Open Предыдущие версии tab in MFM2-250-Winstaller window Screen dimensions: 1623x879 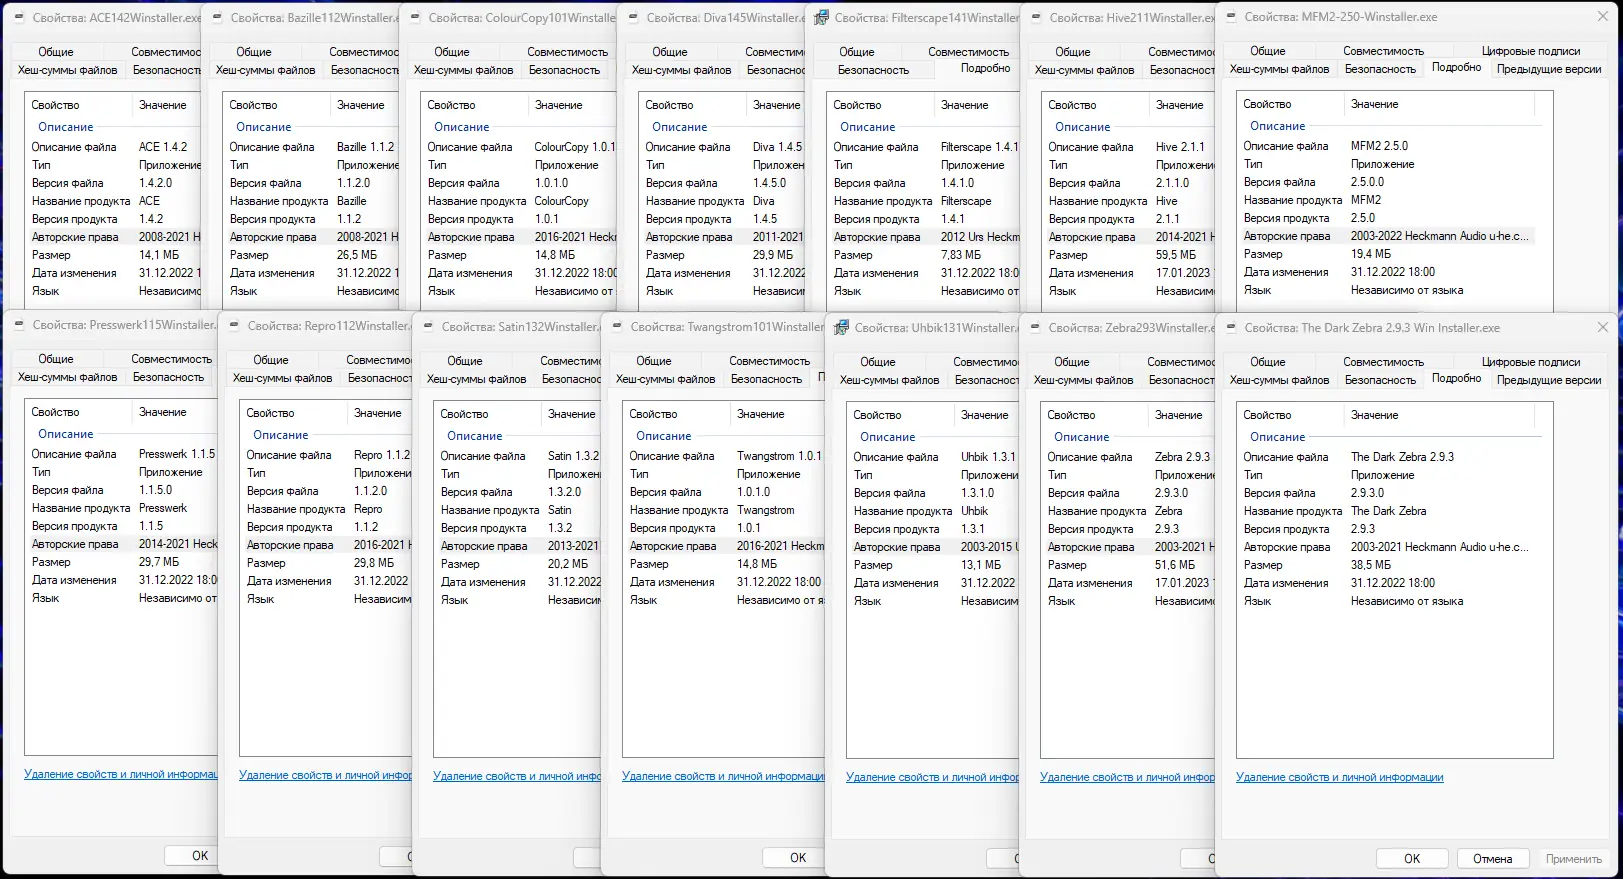click(x=1549, y=69)
